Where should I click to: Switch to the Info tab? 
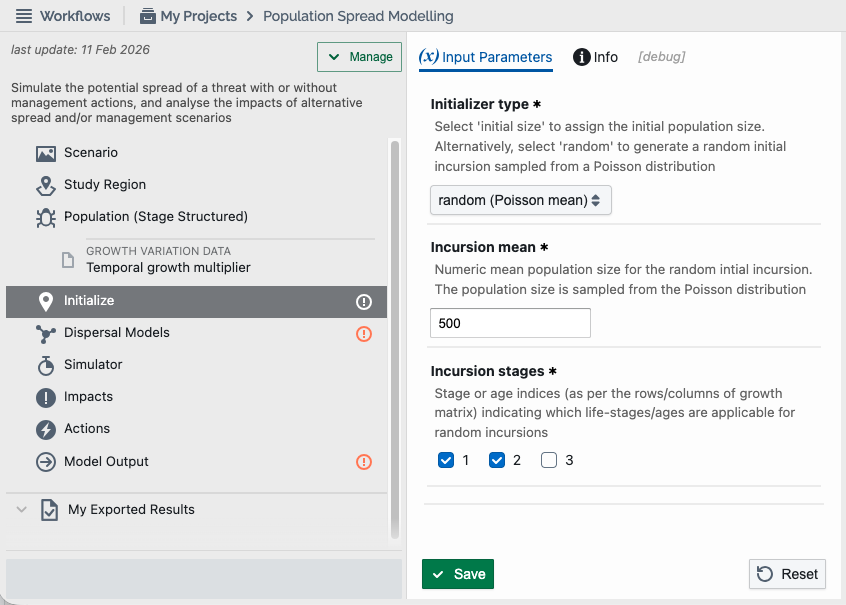point(595,57)
